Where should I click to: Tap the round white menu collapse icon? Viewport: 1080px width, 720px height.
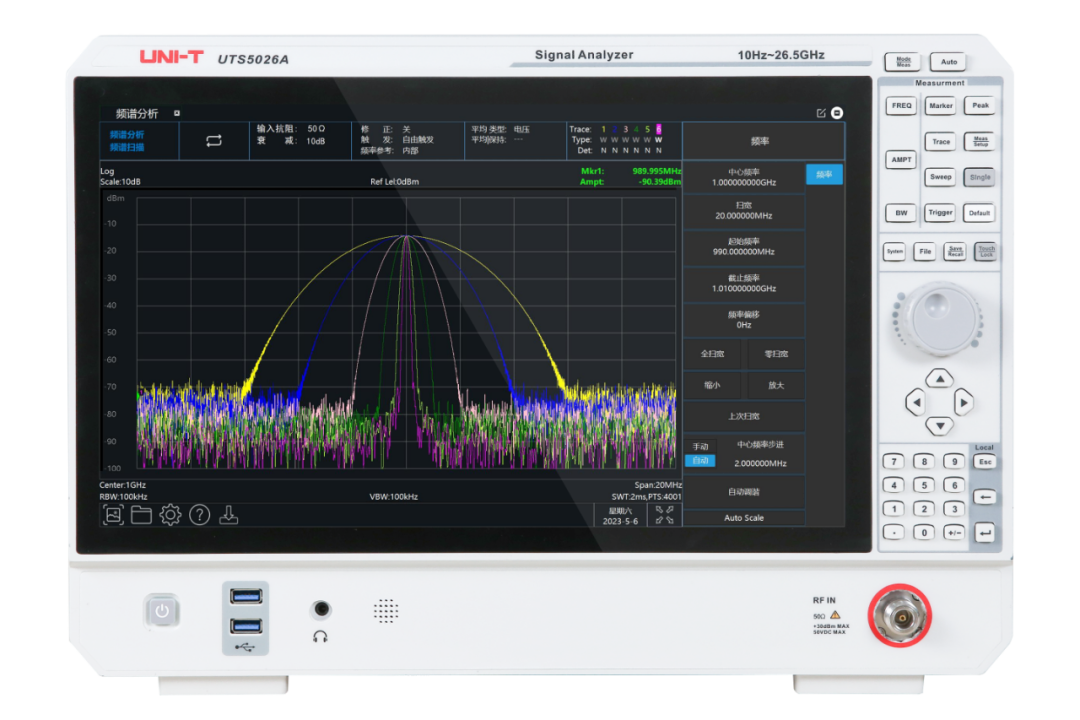(x=837, y=113)
